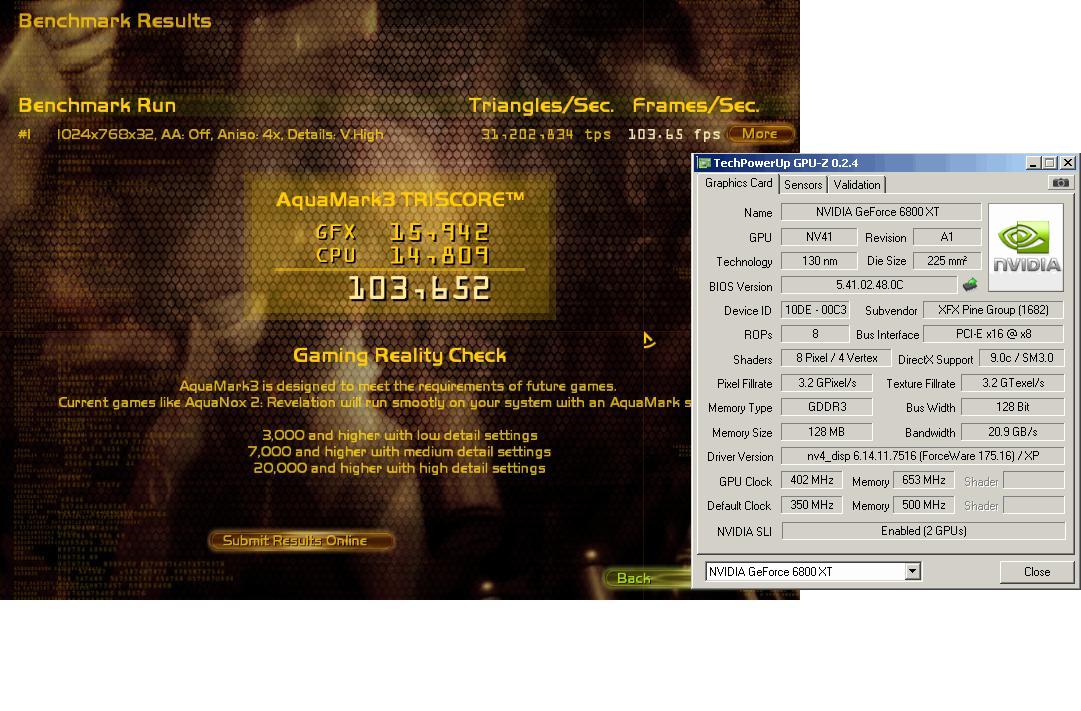Click Texture Fillrate field 3.2 GTexel/s
The width and height of the screenshot is (1081, 711).
tap(1012, 383)
